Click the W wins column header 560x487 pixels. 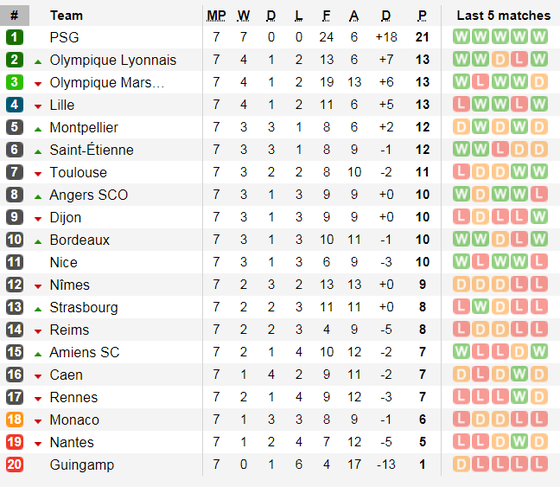tap(244, 16)
